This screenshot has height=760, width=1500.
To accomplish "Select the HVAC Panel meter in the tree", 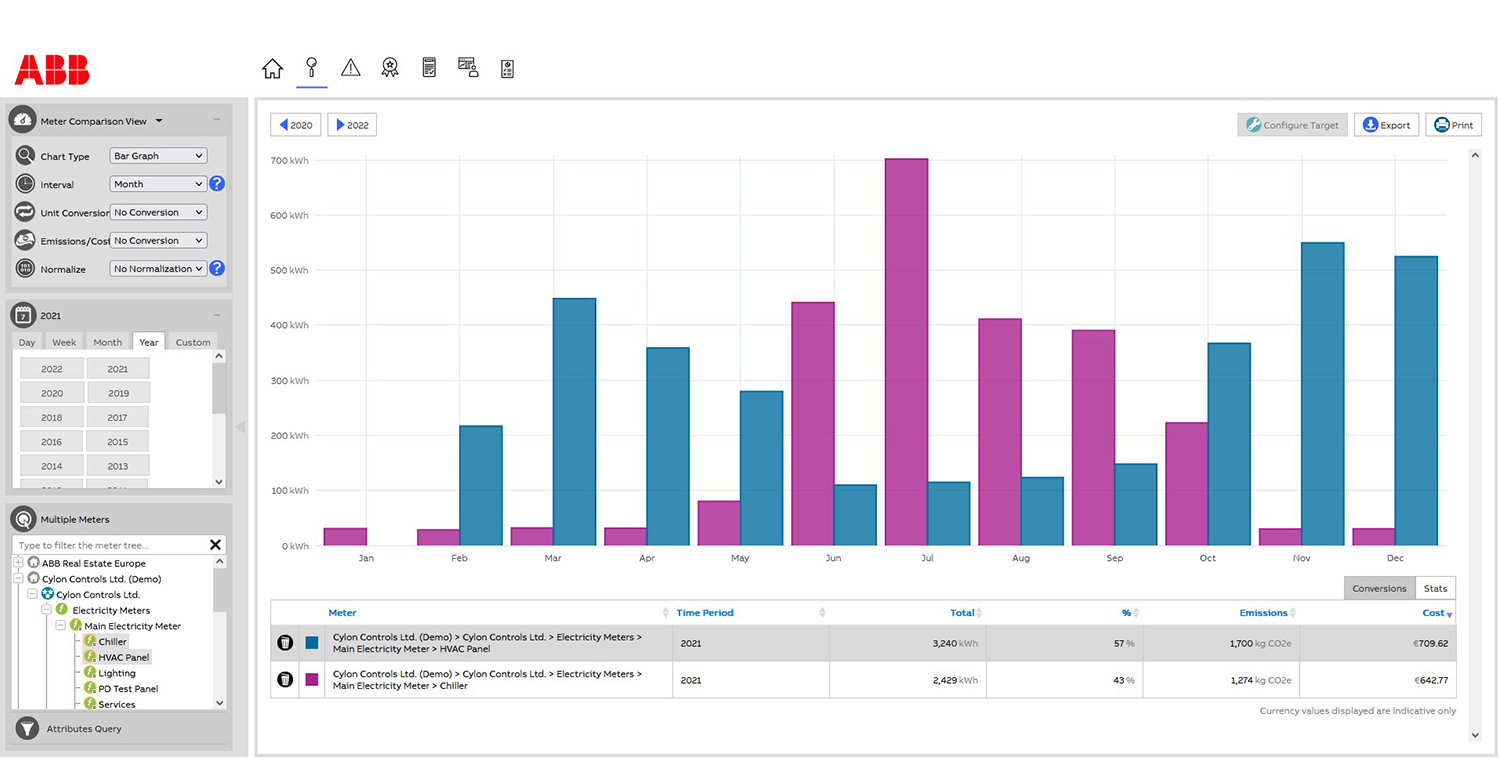I will click(x=124, y=657).
